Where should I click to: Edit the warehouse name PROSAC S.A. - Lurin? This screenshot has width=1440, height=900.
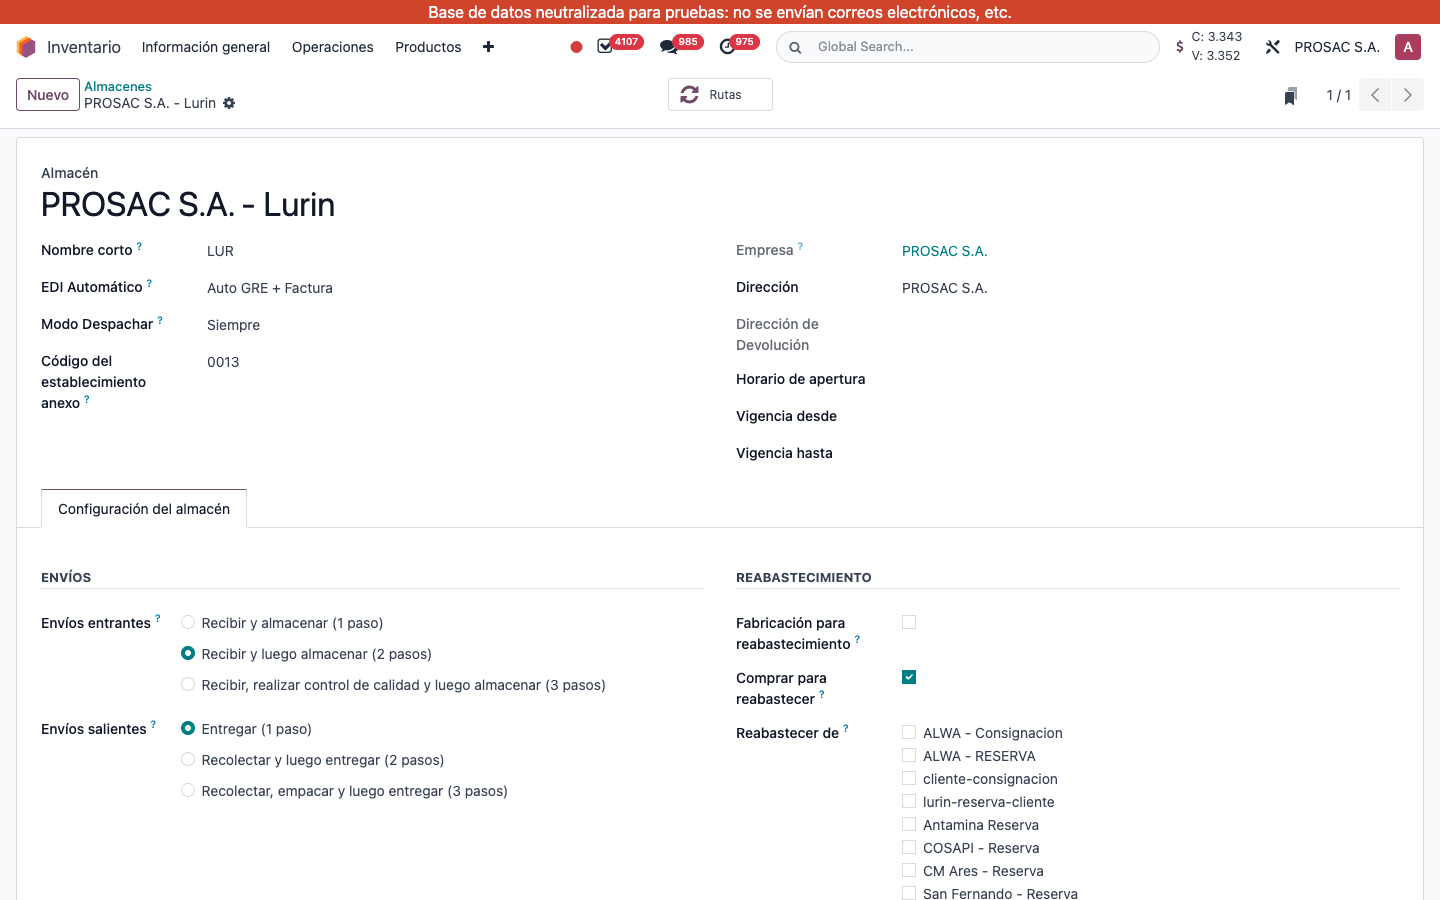pos(188,205)
